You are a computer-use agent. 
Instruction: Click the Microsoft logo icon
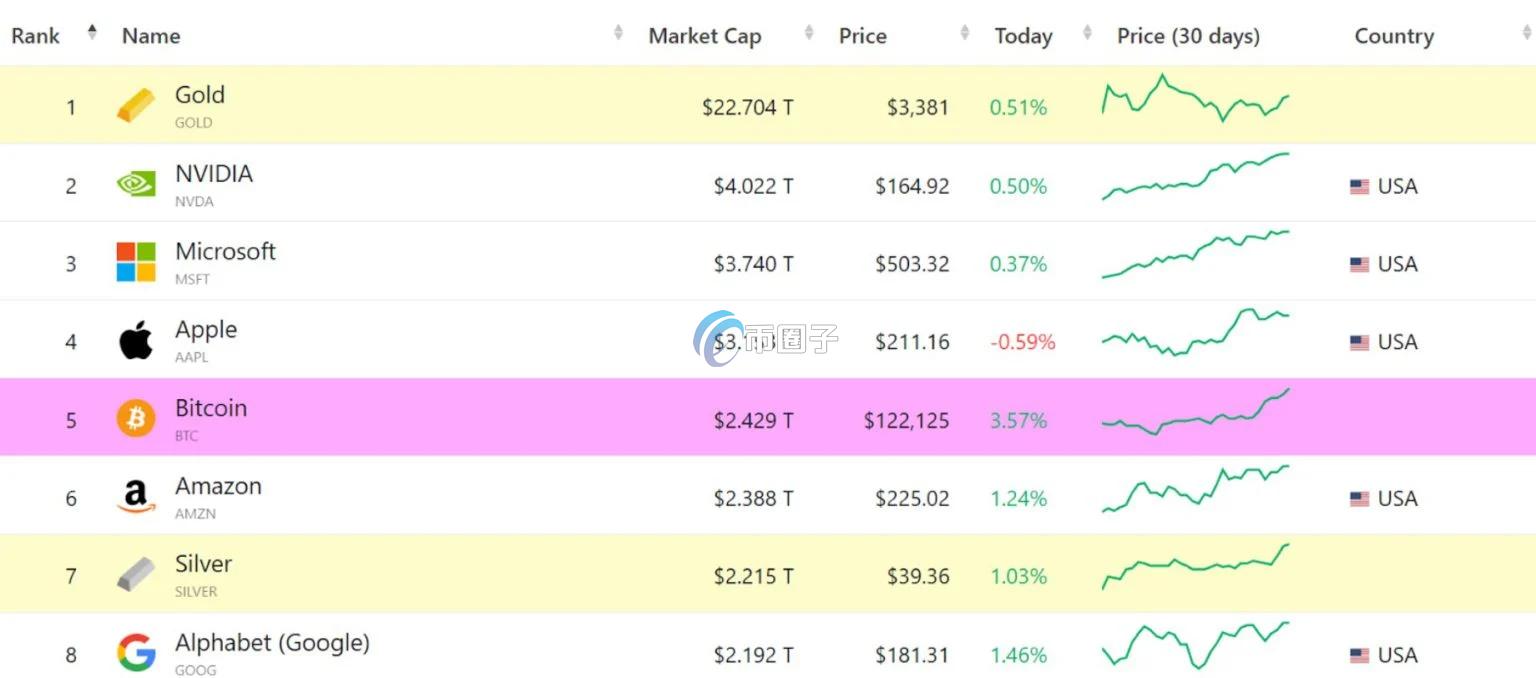coord(136,262)
